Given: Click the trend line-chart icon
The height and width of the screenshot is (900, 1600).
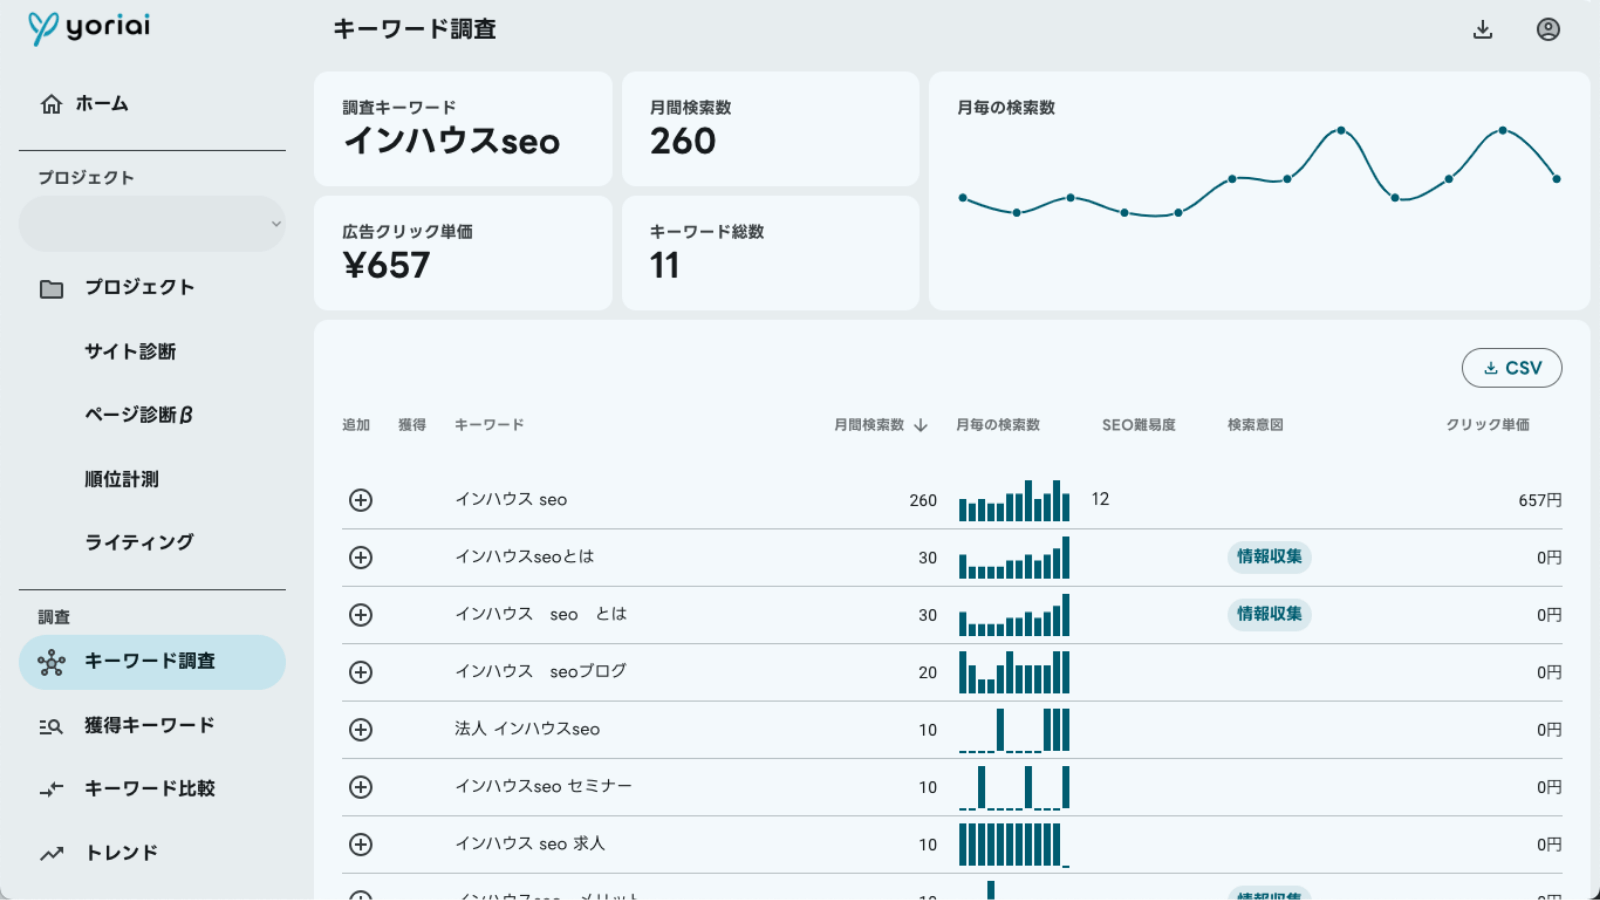Looking at the screenshot, I should click(51, 854).
